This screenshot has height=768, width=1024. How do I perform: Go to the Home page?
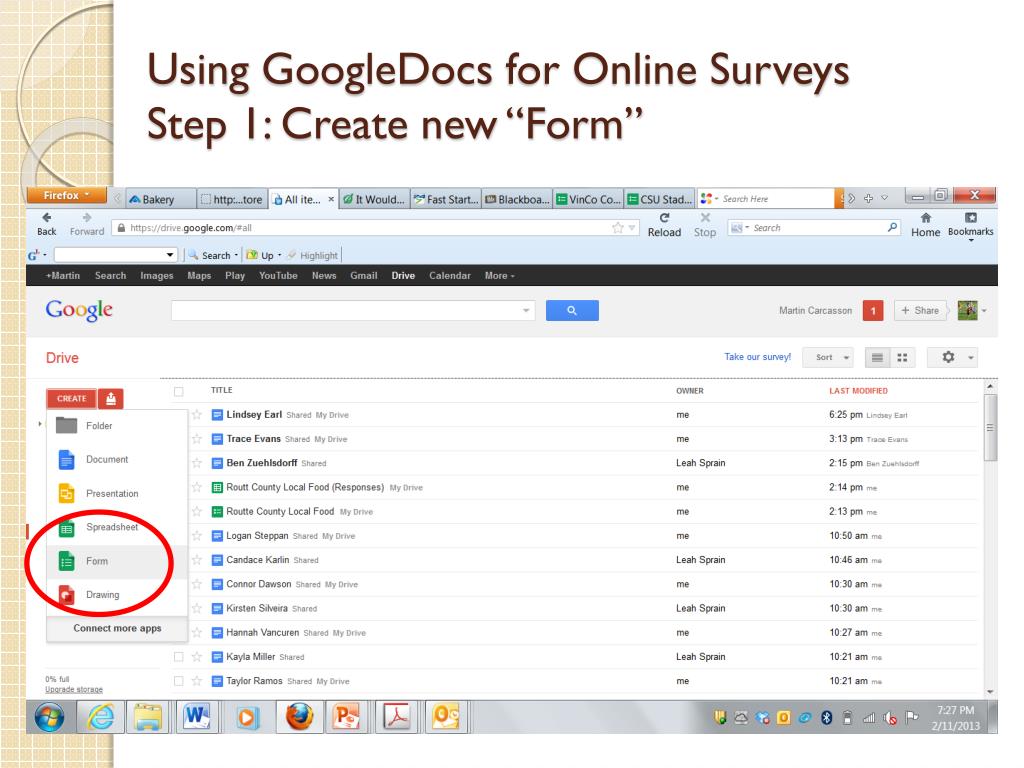click(925, 218)
